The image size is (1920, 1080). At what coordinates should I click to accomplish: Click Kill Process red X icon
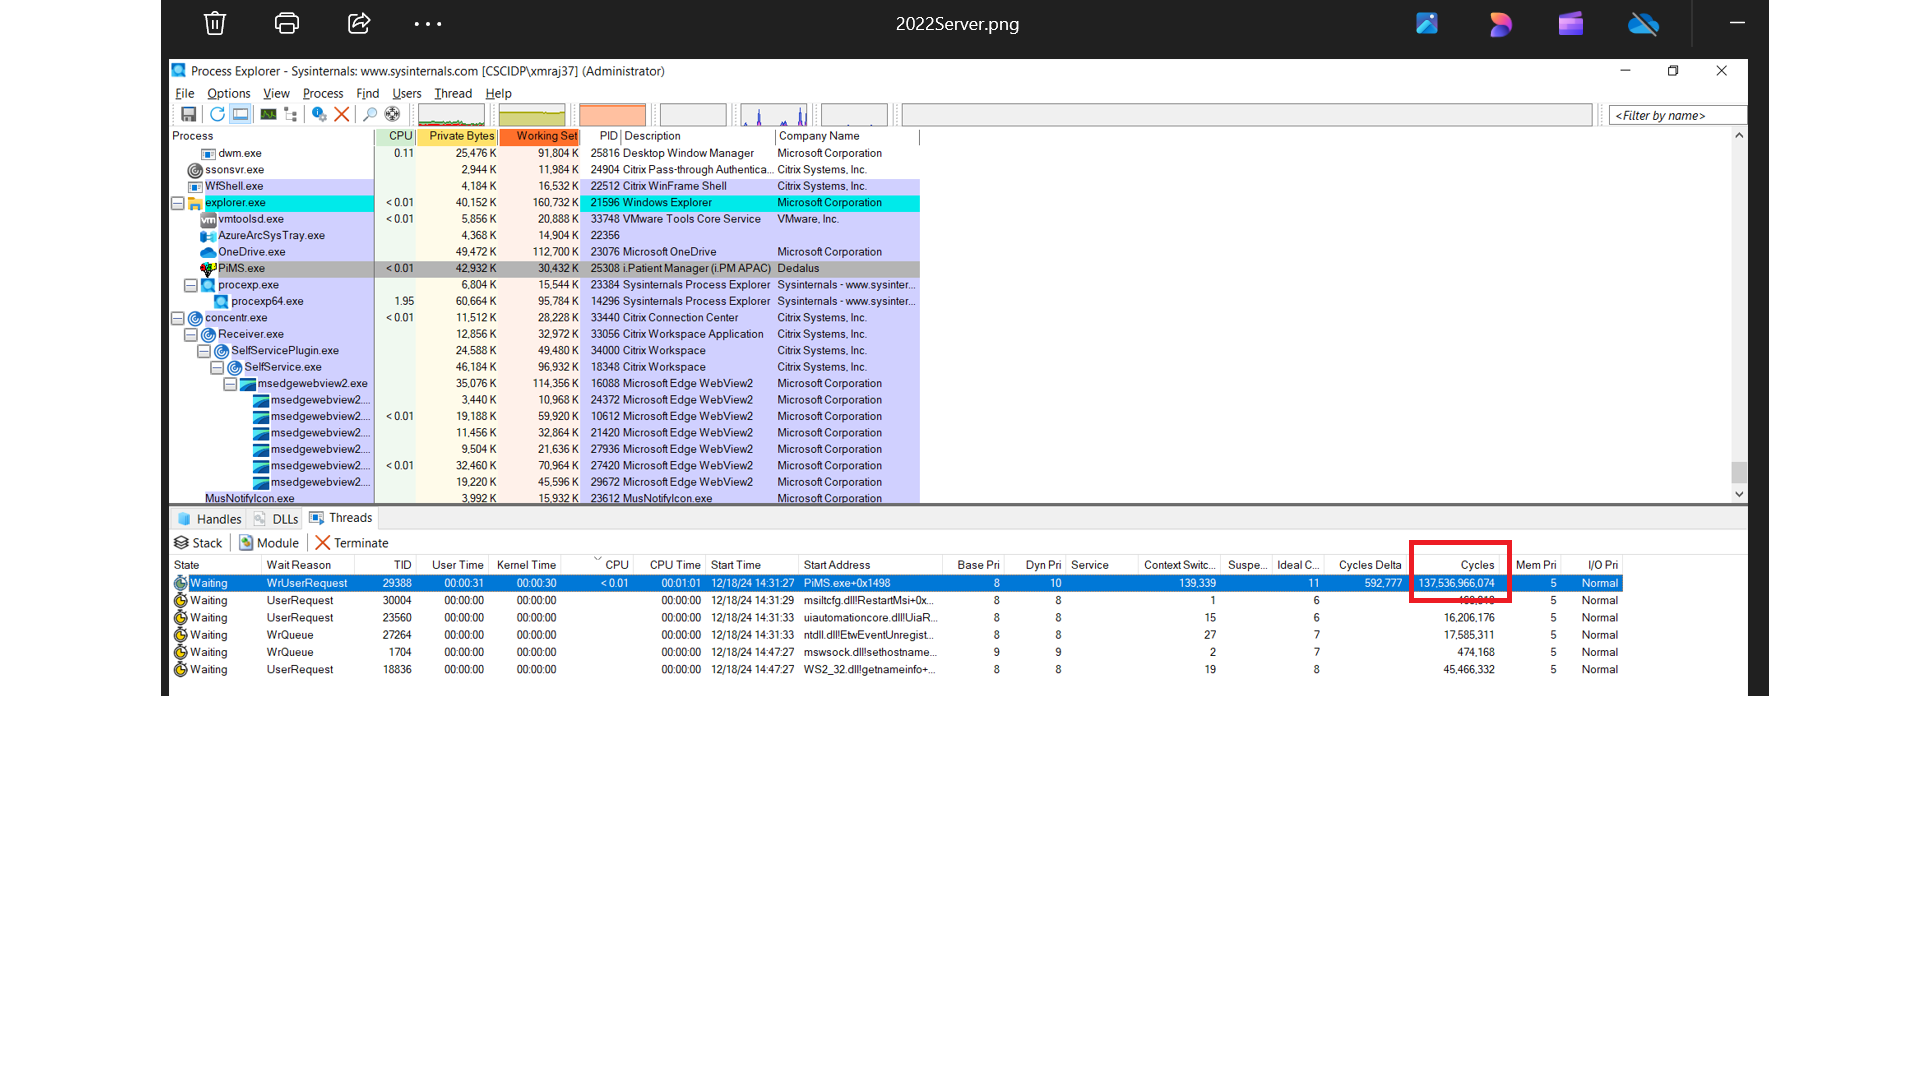pos(342,114)
